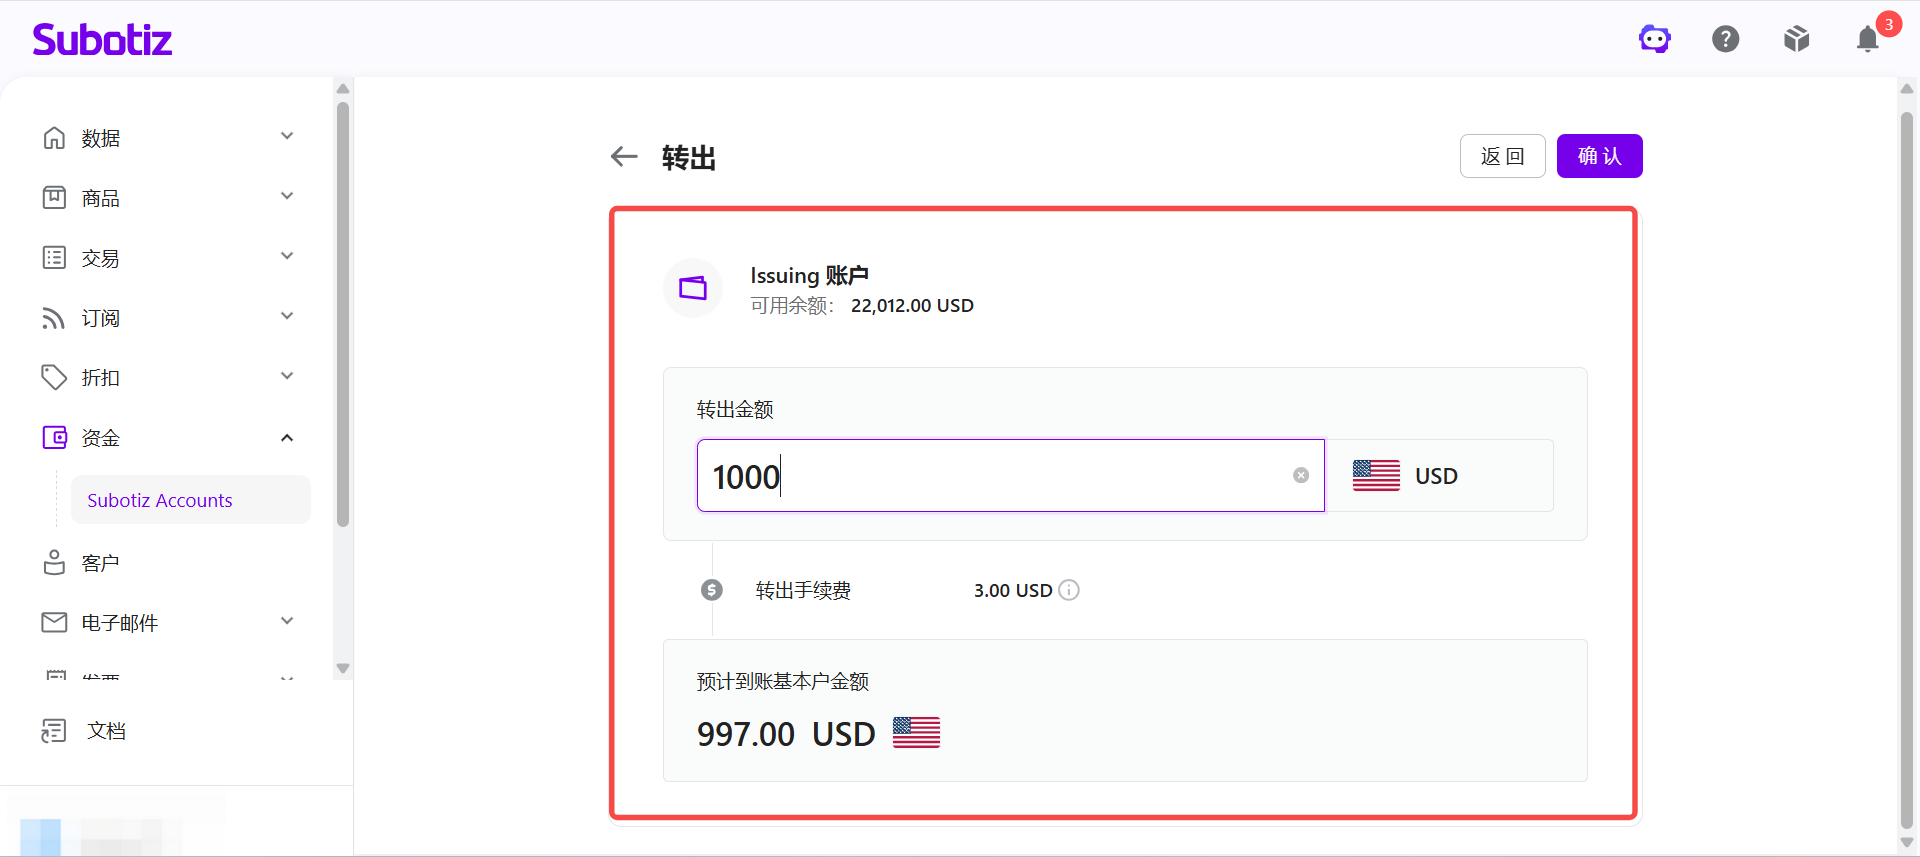Click the Issuing account wallet icon
Viewport: 1920px width, 857px height.
click(693, 288)
